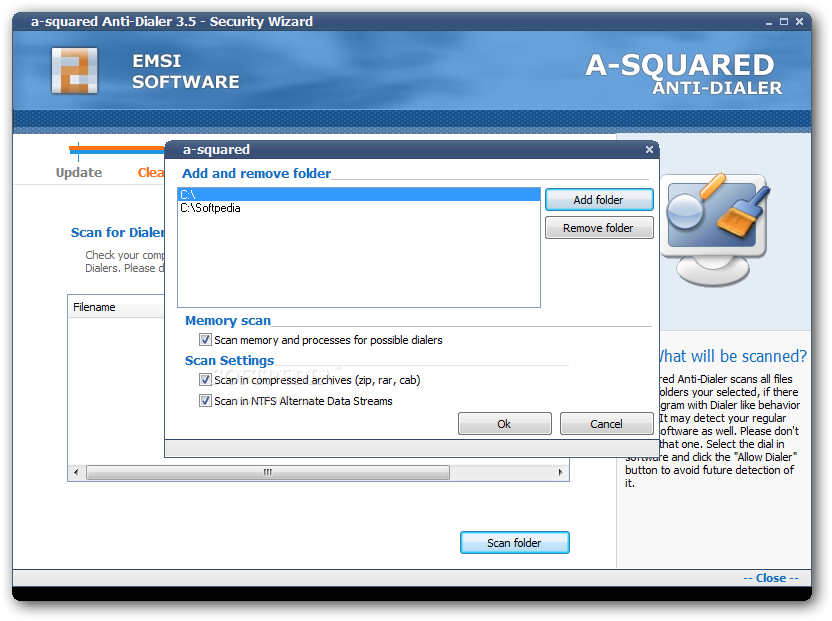Minimize the Security Wizard window
This screenshot has height=621, width=832.
pos(768,22)
